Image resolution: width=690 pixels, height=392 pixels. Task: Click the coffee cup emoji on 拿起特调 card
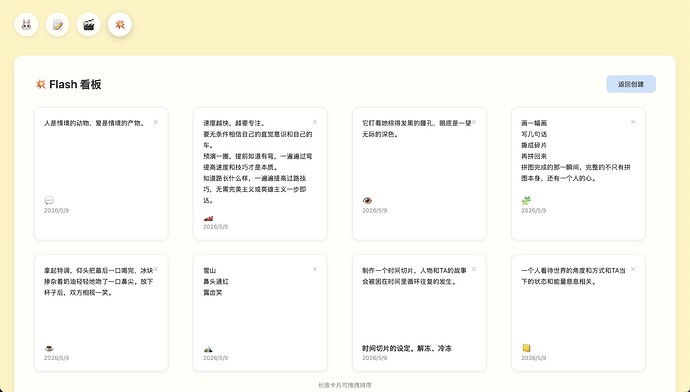point(49,348)
